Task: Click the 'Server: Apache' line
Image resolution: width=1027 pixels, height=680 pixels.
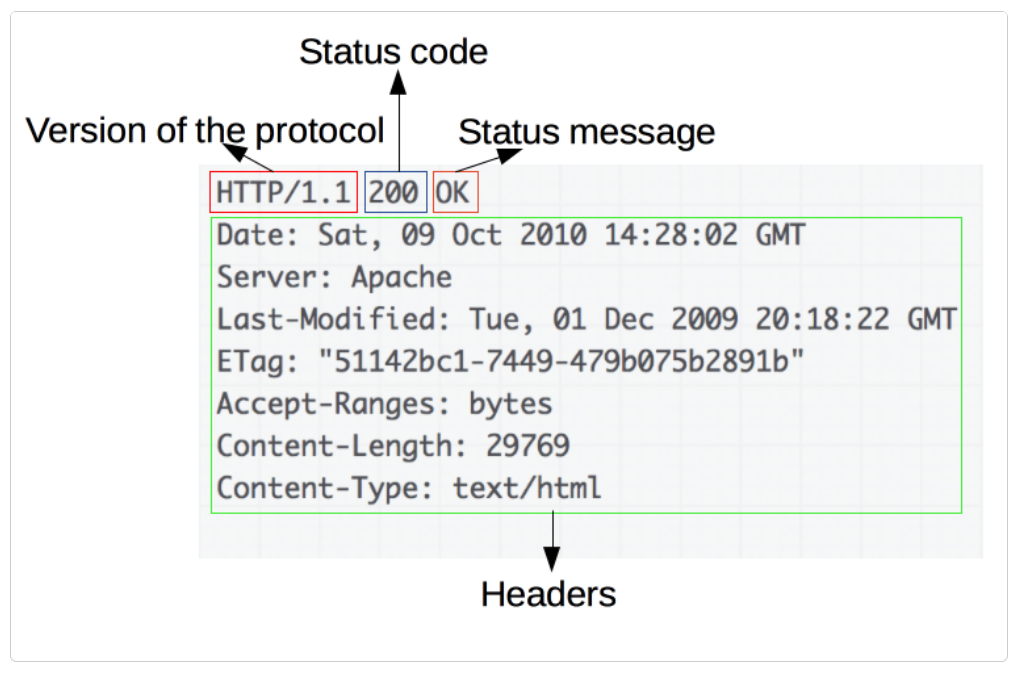Action: tap(334, 277)
